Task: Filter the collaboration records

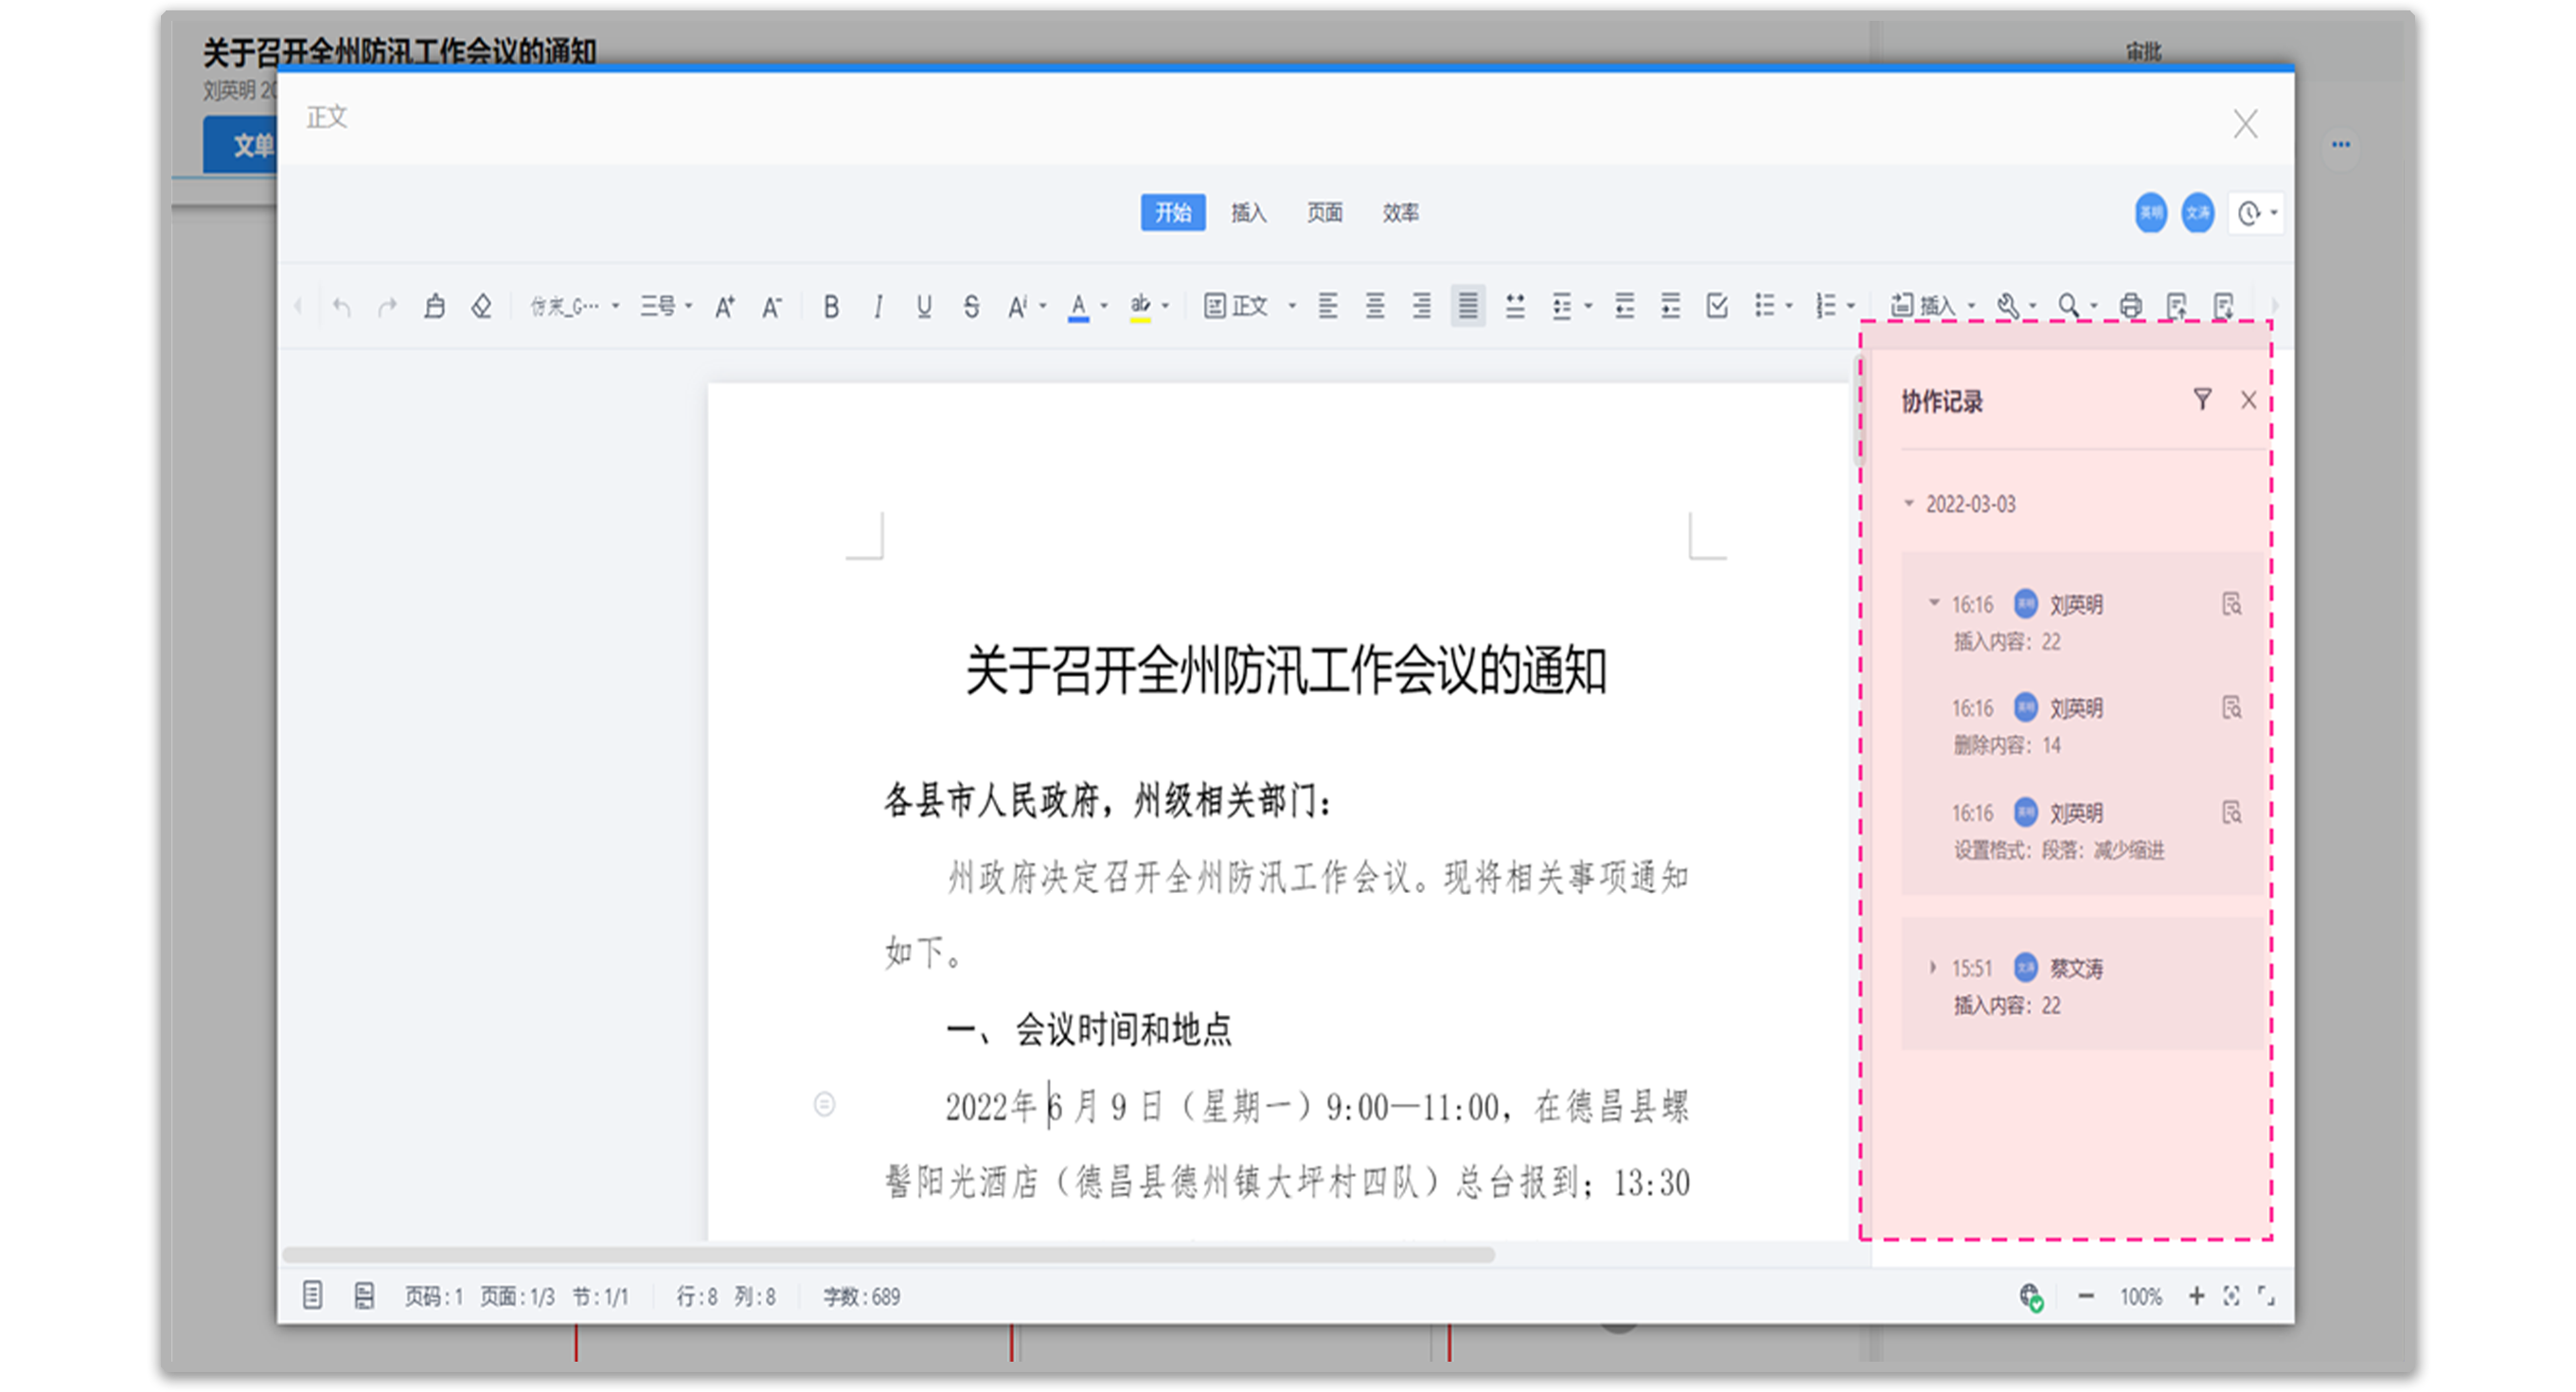Action: pyautogui.click(x=2202, y=400)
